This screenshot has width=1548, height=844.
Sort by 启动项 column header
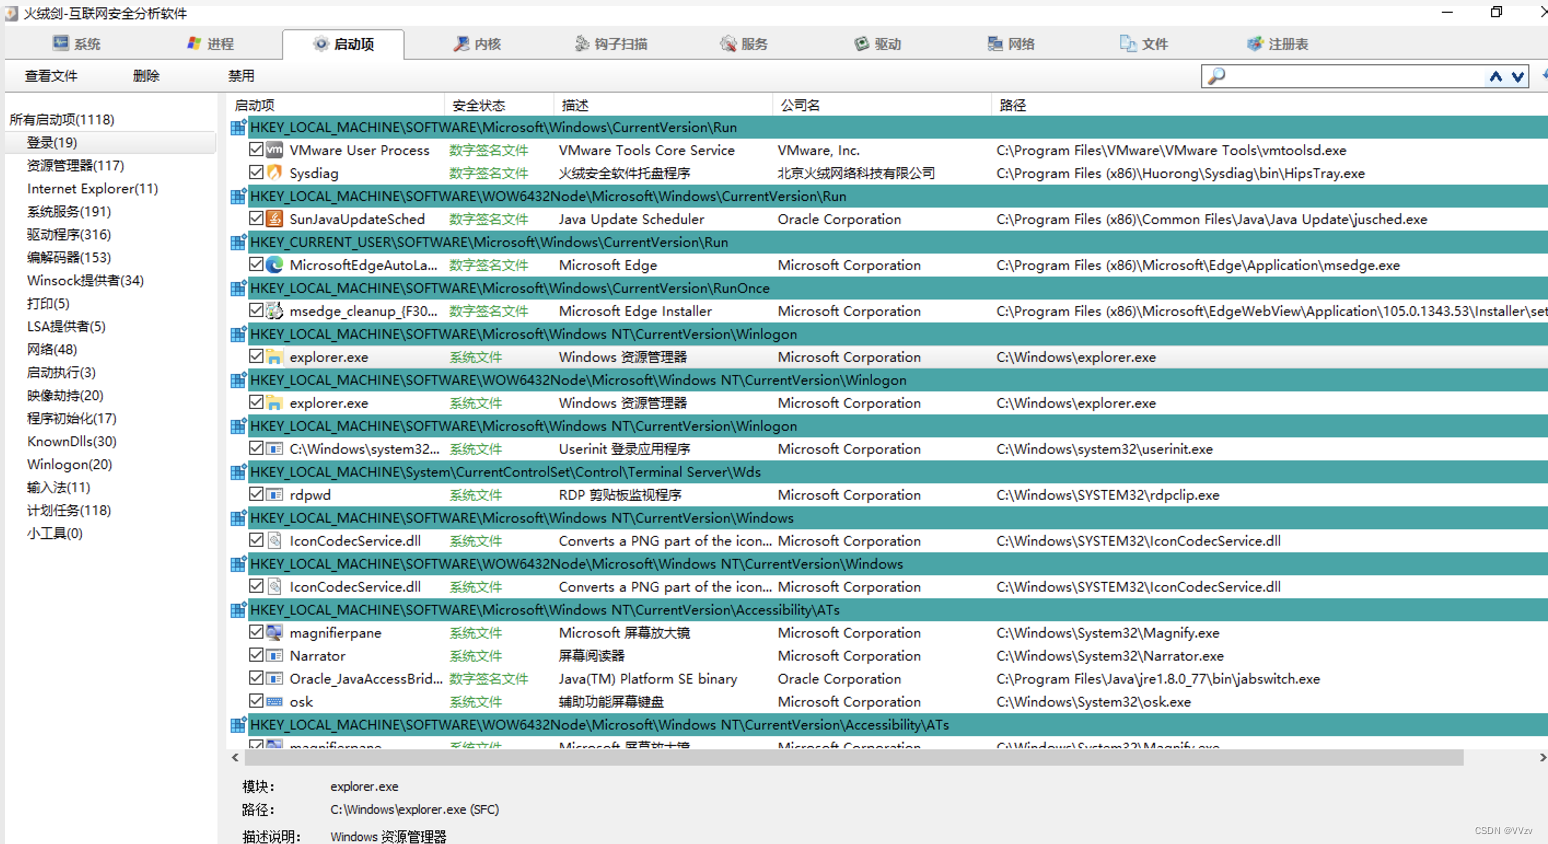[x=336, y=105]
